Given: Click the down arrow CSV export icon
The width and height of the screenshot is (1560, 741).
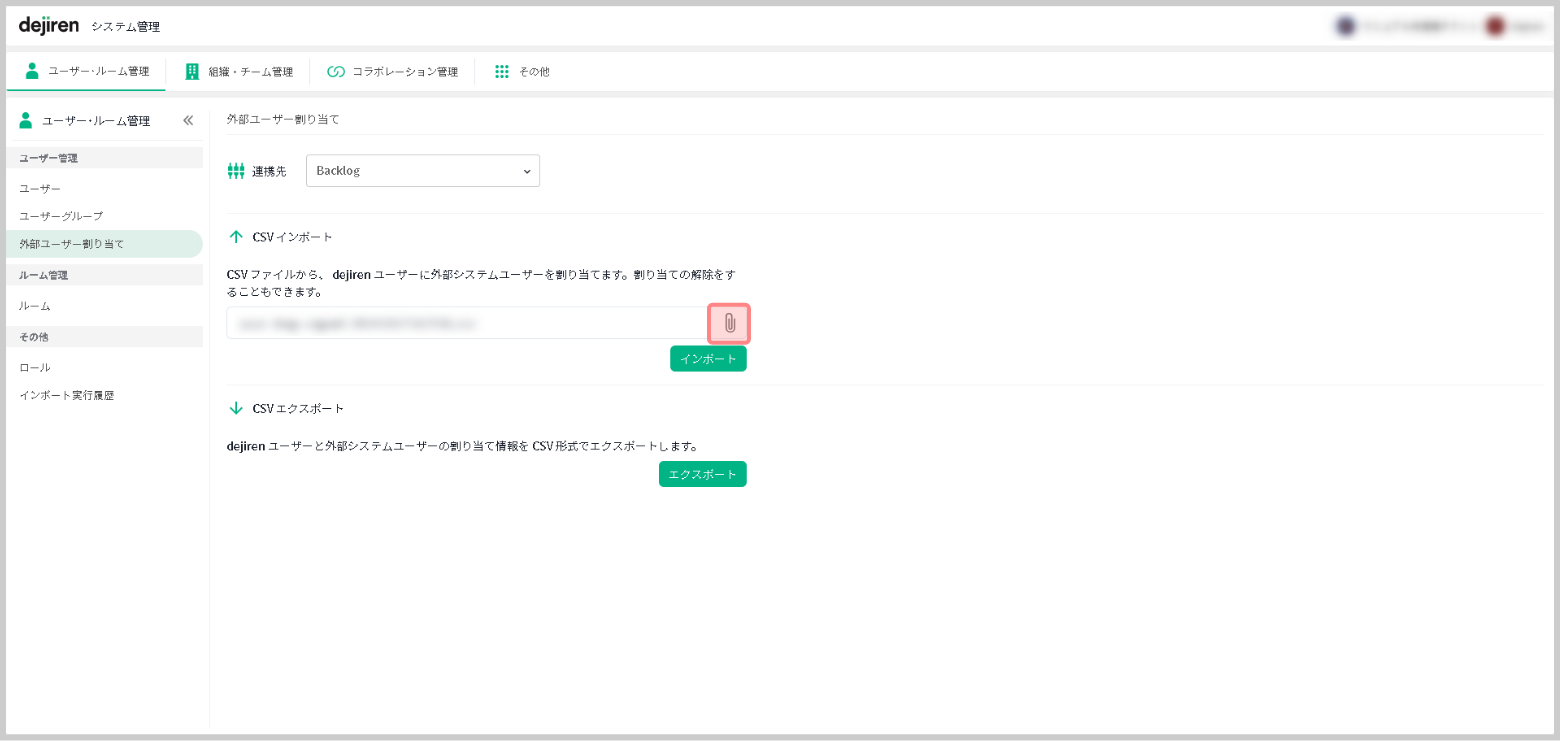Looking at the screenshot, I should click(236, 408).
